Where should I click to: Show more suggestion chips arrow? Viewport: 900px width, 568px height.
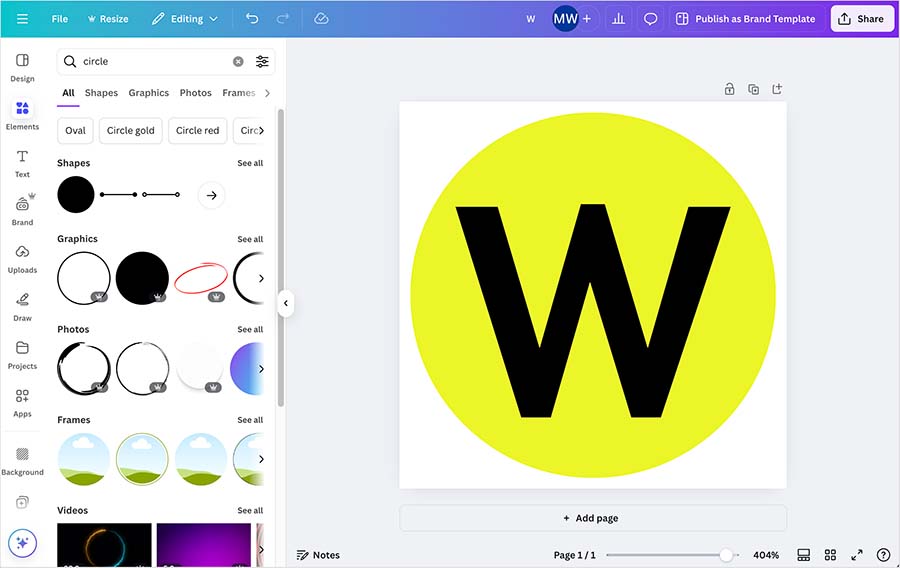[261, 131]
